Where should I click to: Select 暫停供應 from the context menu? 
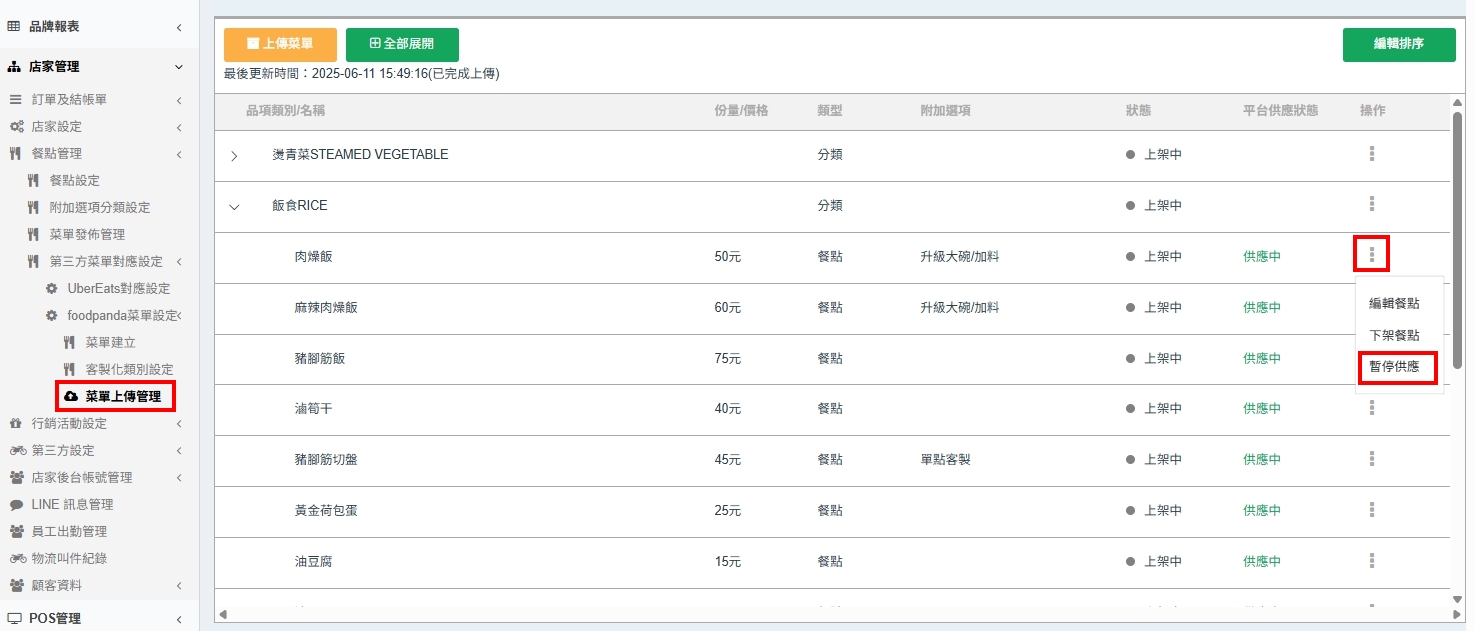tap(1394, 367)
